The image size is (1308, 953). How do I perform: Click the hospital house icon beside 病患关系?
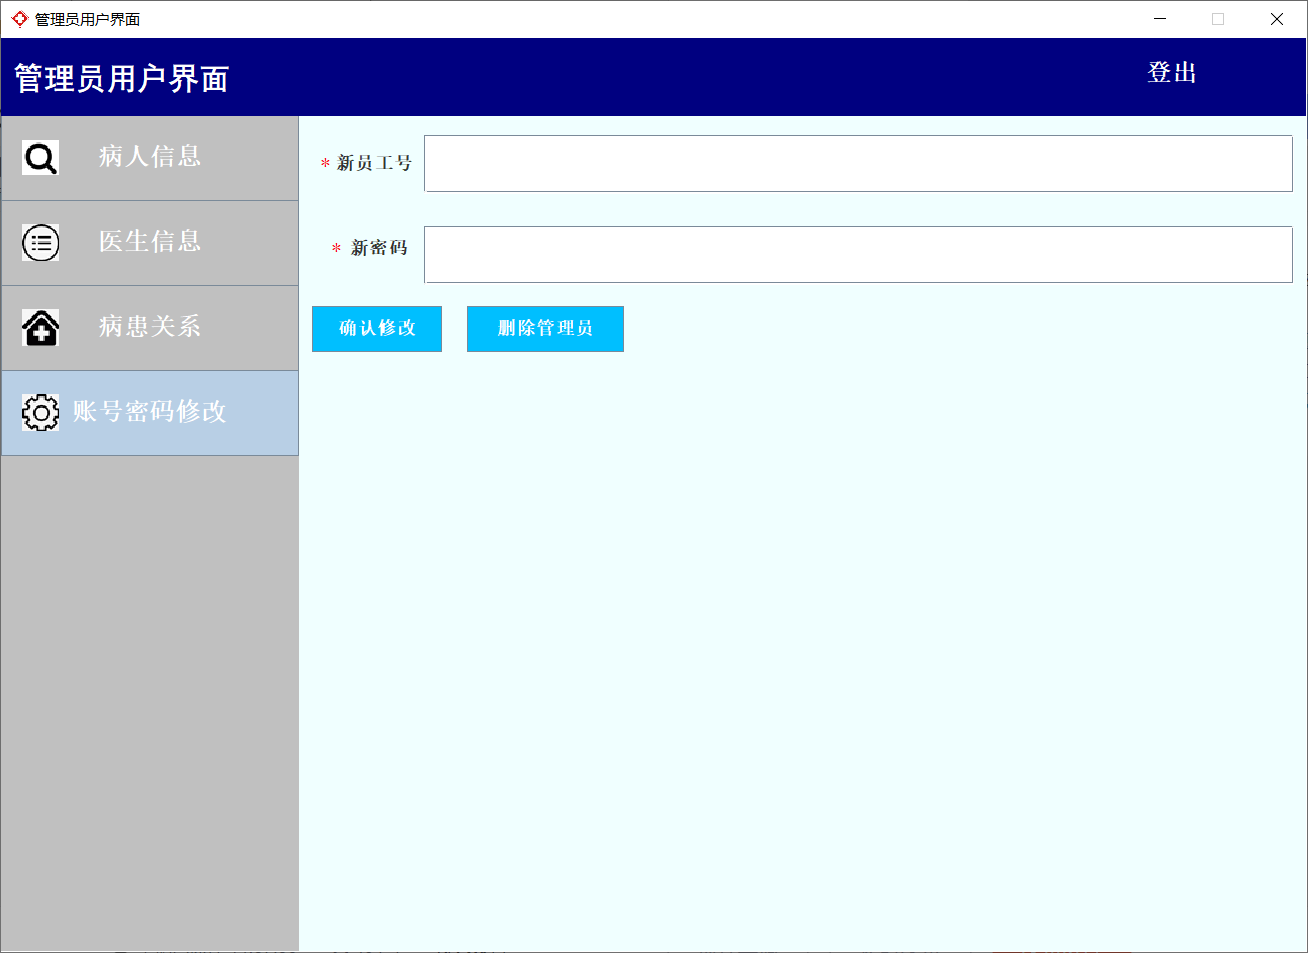coord(41,328)
